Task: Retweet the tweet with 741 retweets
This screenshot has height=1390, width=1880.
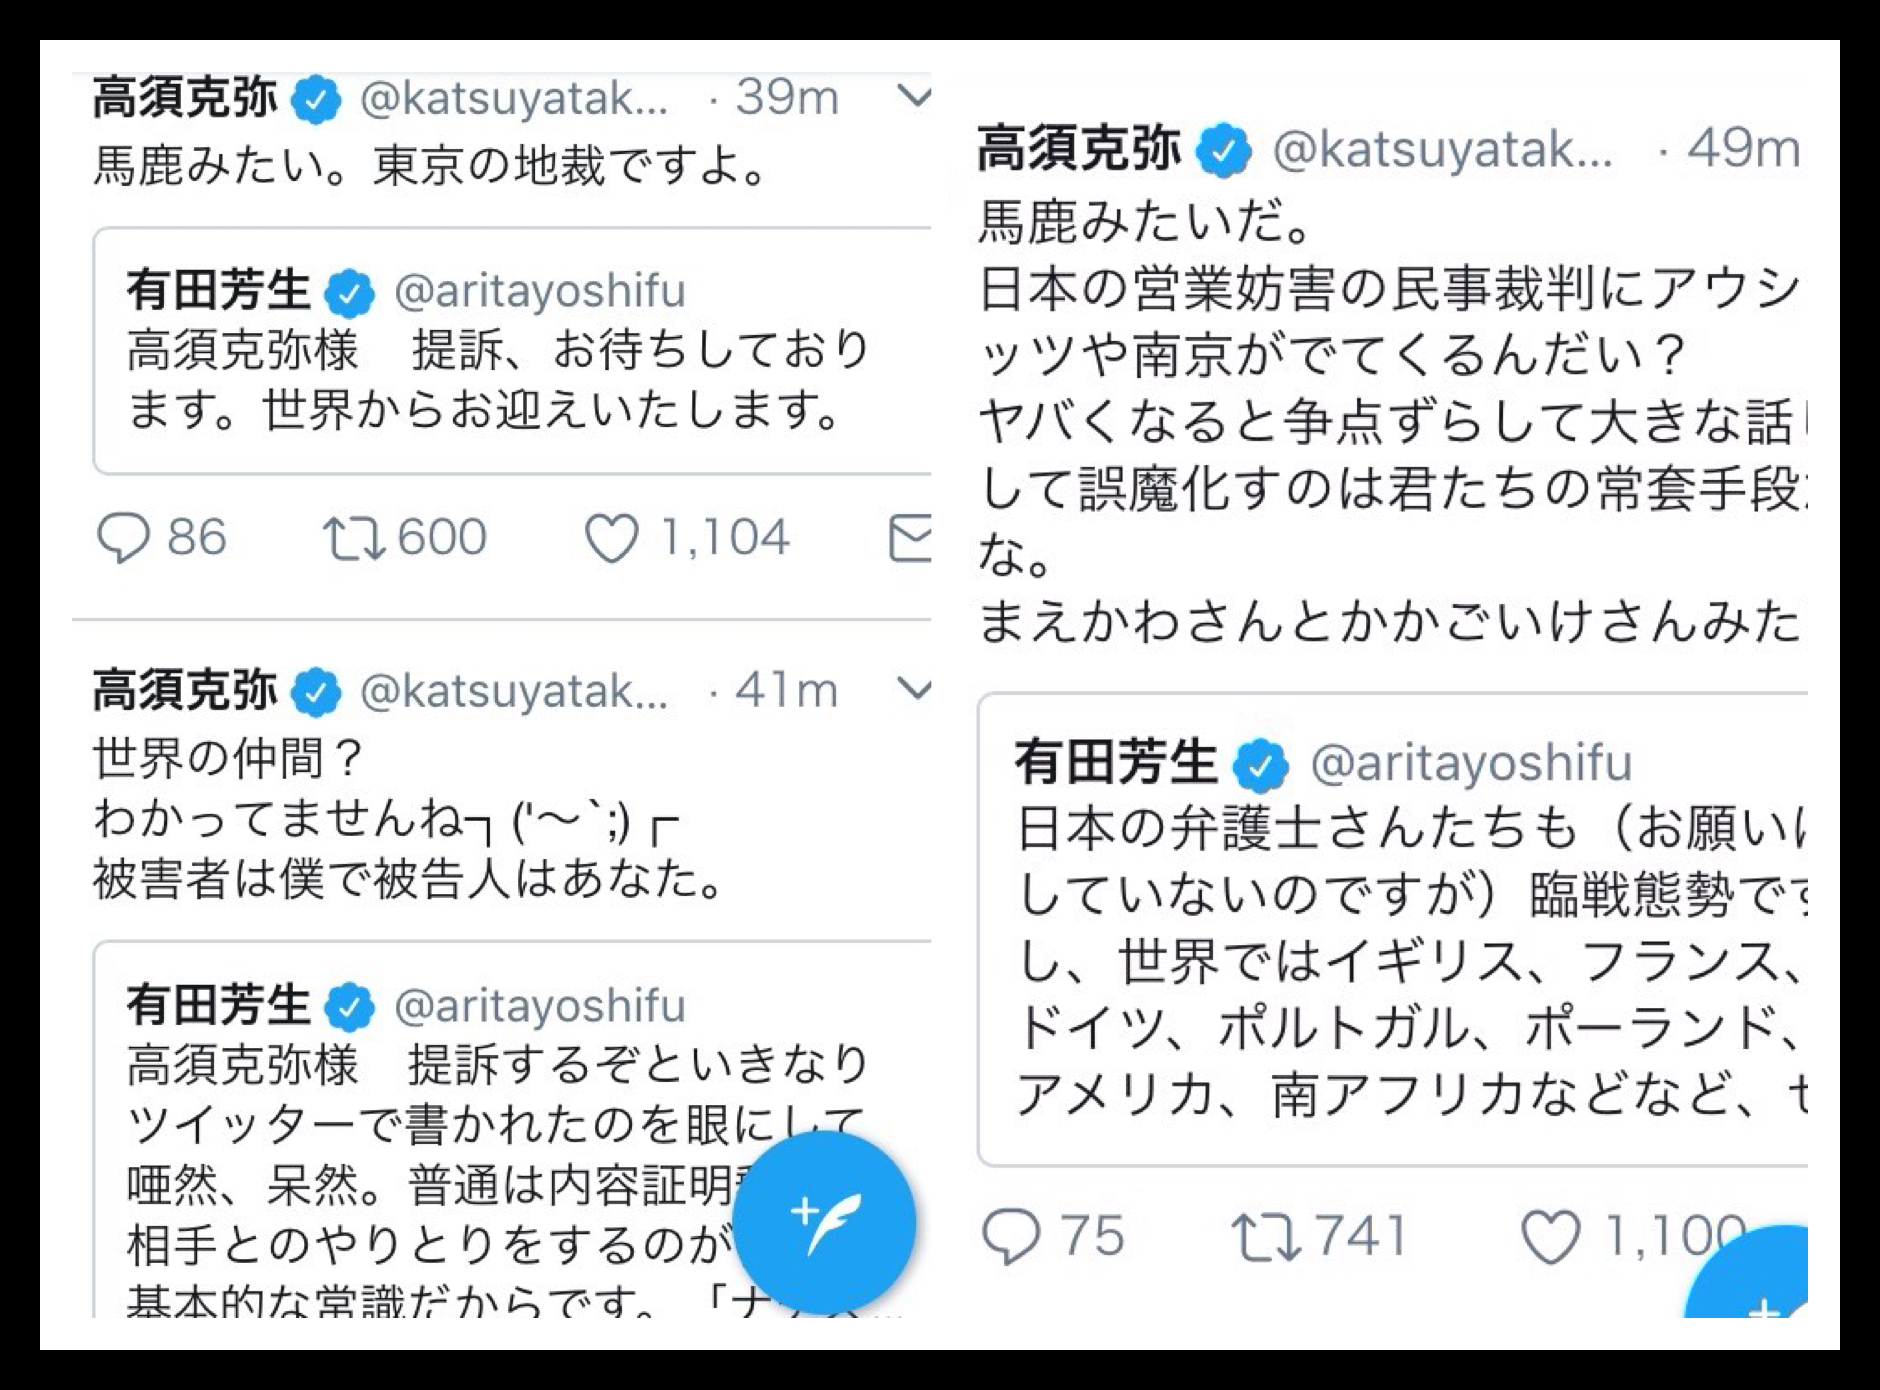Action: point(1265,1236)
